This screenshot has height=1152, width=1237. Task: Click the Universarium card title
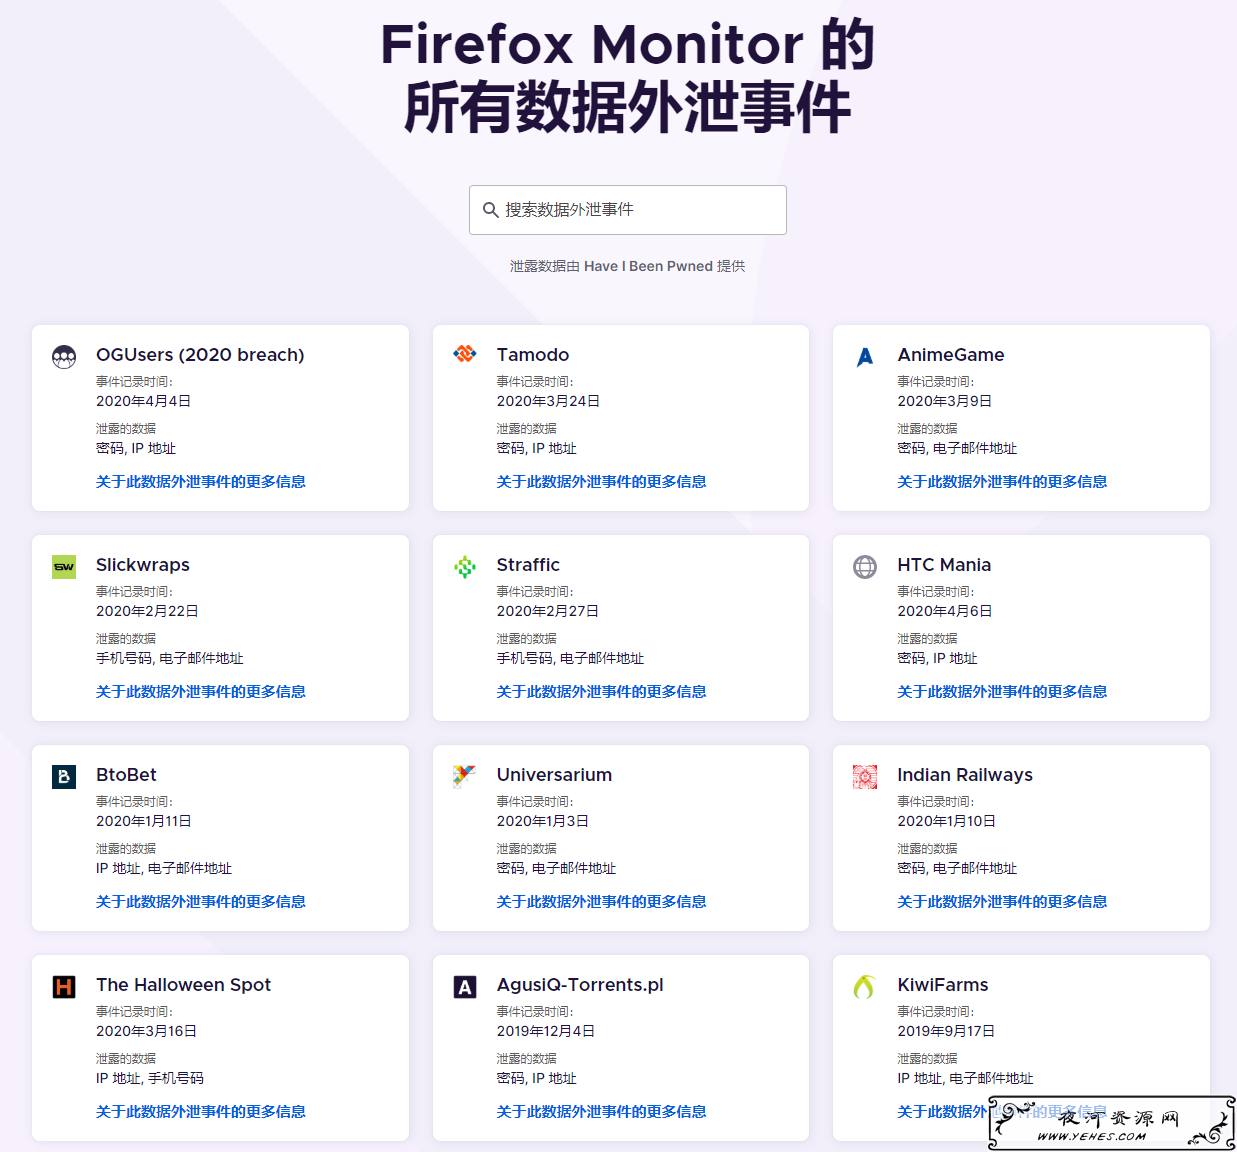(x=554, y=775)
